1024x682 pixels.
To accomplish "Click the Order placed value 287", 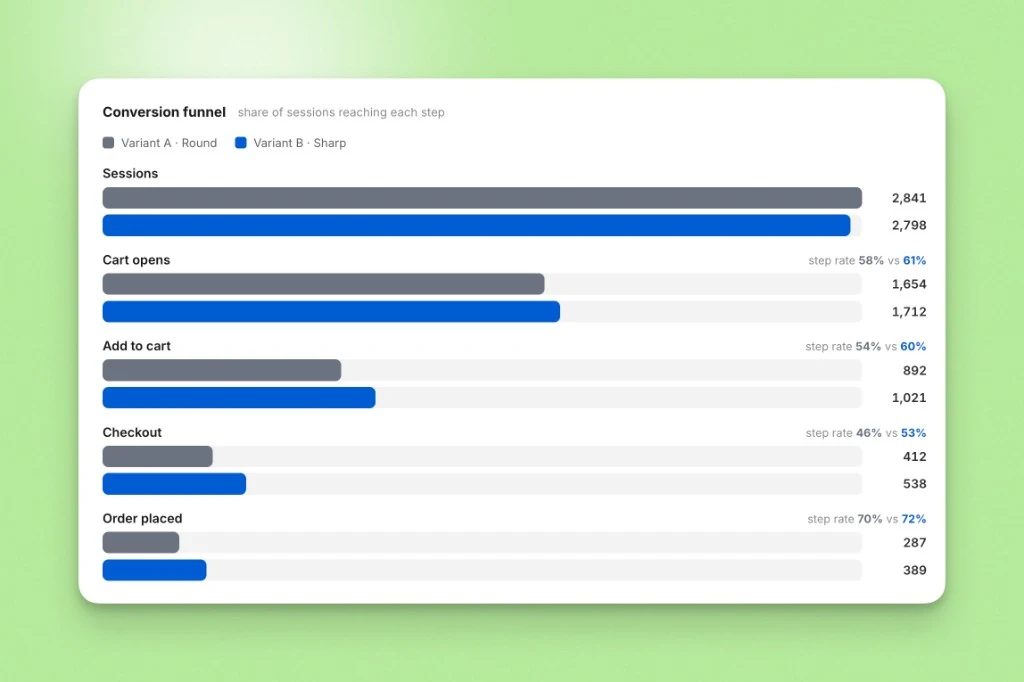I will [x=914, y=542].
